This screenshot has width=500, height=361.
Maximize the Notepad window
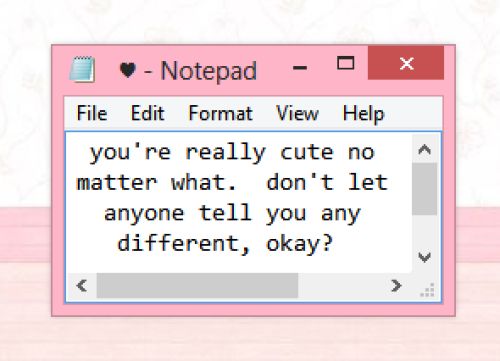345,63
